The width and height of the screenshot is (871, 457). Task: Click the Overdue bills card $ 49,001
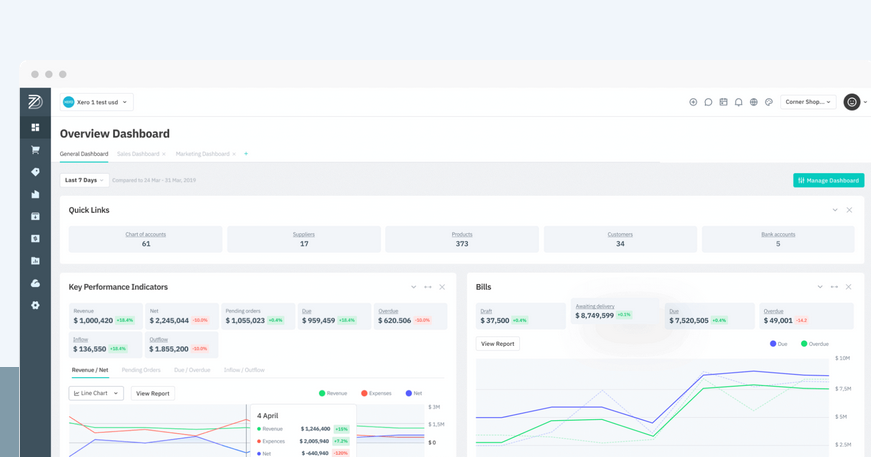[x=807, y=317]
